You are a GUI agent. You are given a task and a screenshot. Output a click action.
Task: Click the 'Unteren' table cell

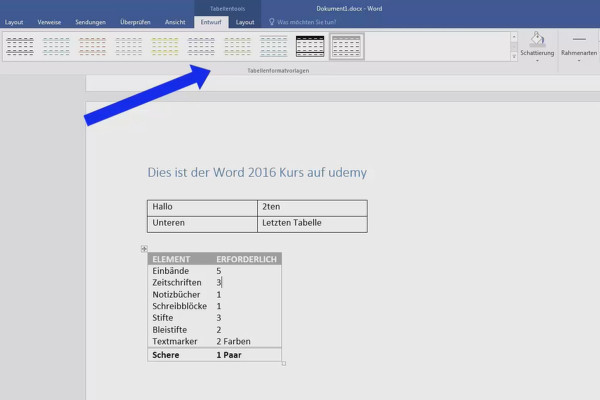click(x=202, y=224)
